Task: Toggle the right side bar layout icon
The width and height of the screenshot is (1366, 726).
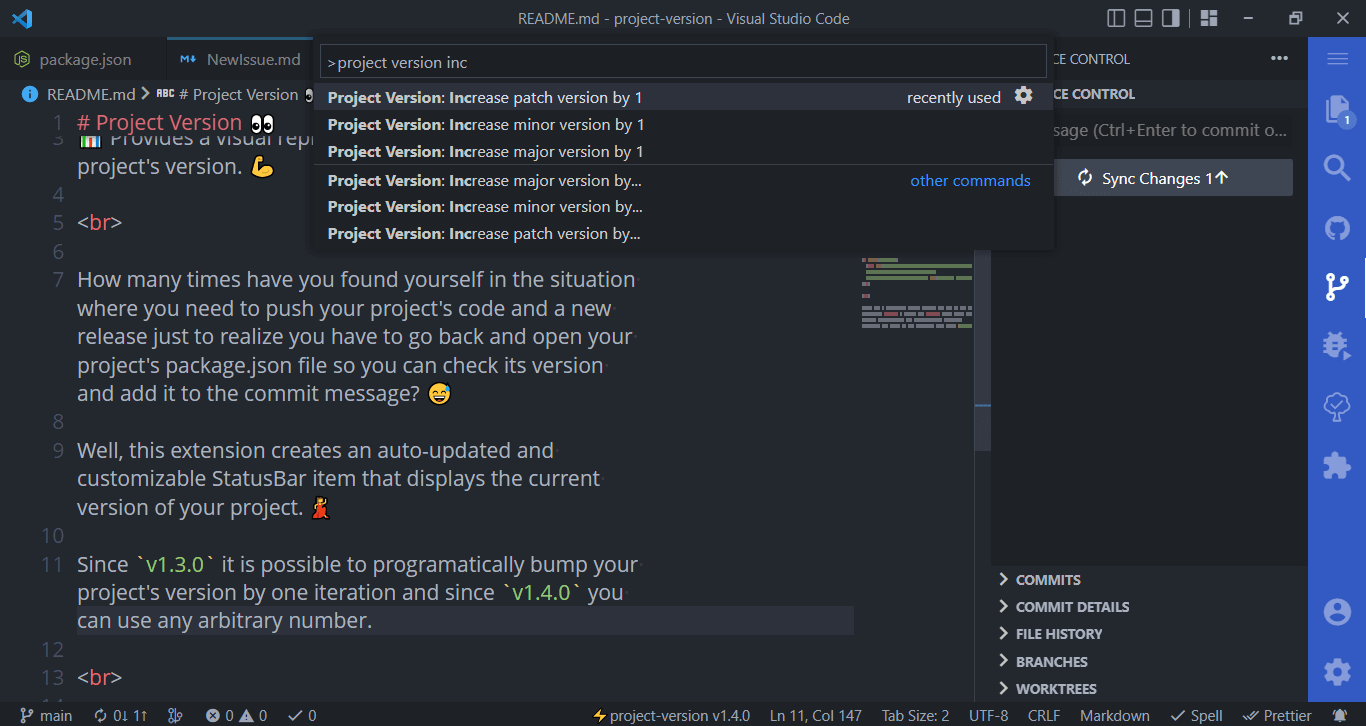Action: pyautogui.click(x=1171, y=18)
